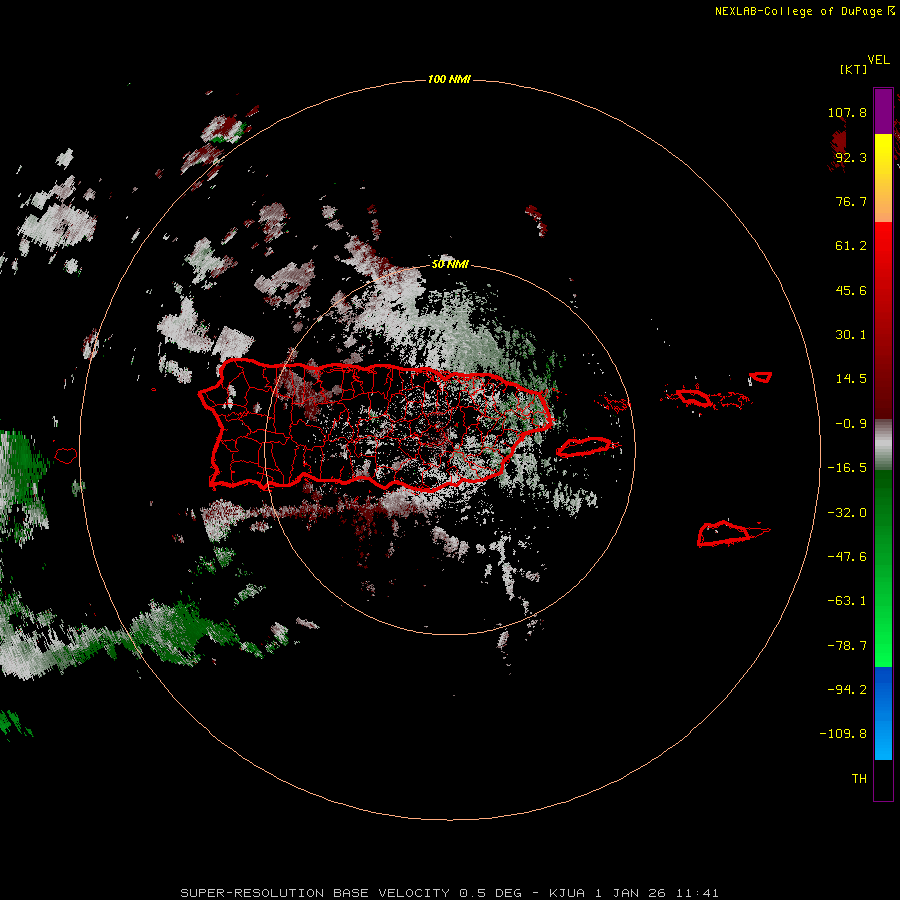Click the 107.8 velocity scale value

point(847,112)
